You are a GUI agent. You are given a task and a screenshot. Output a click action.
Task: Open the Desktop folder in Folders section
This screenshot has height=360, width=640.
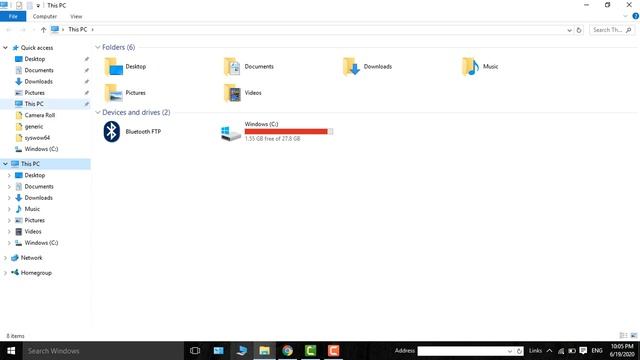(126, 67)
